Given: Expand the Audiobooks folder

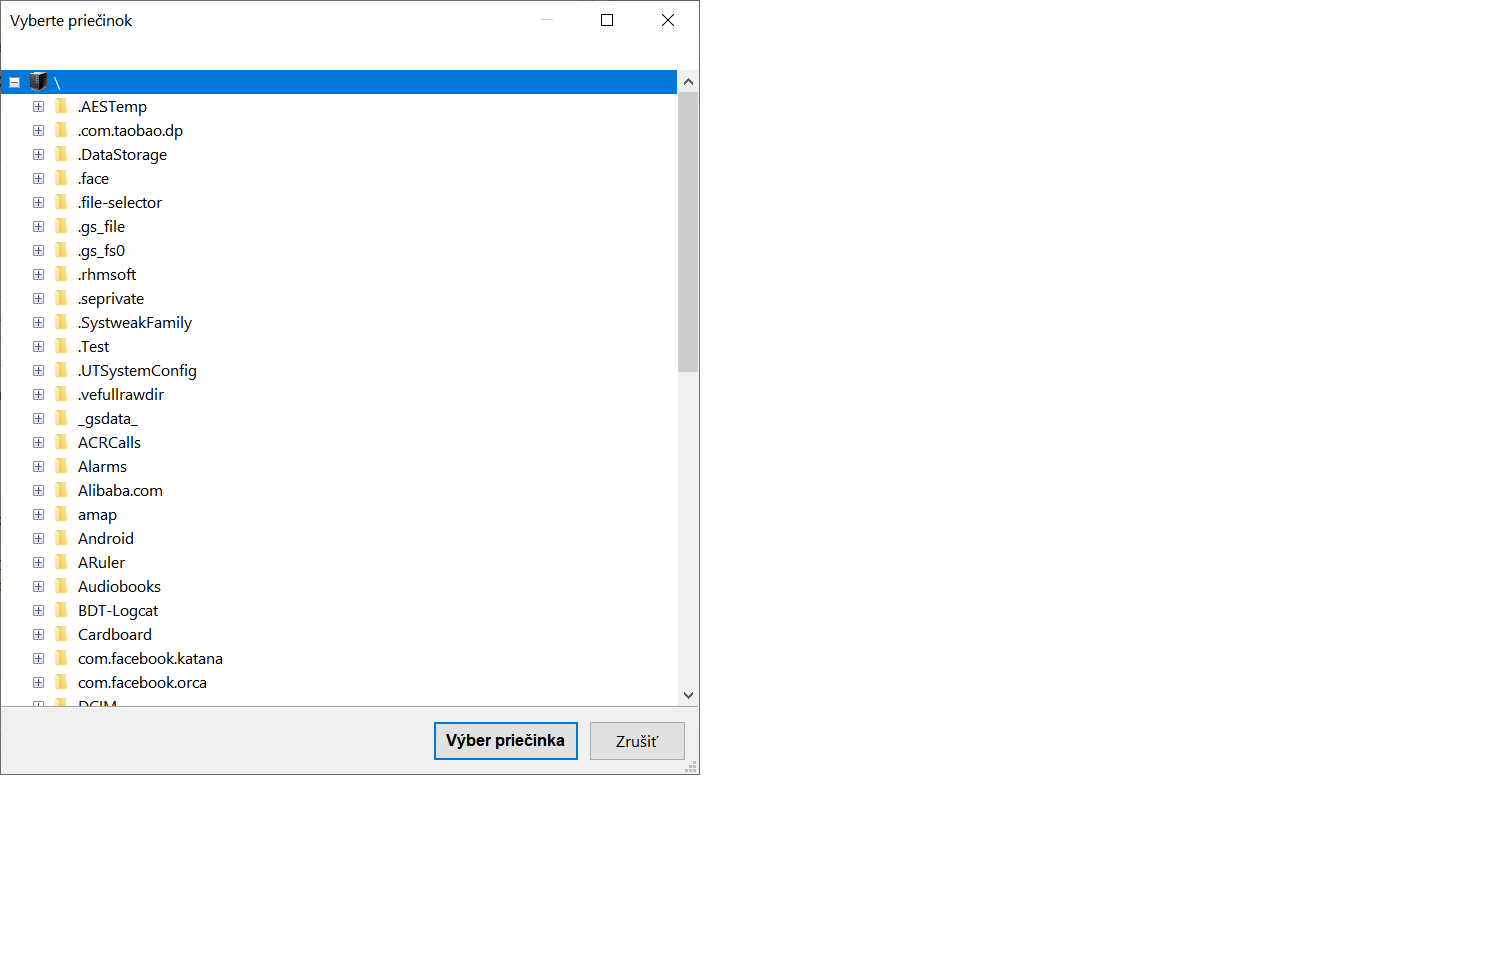Looking at the screenshot, I should coord(38,586).
